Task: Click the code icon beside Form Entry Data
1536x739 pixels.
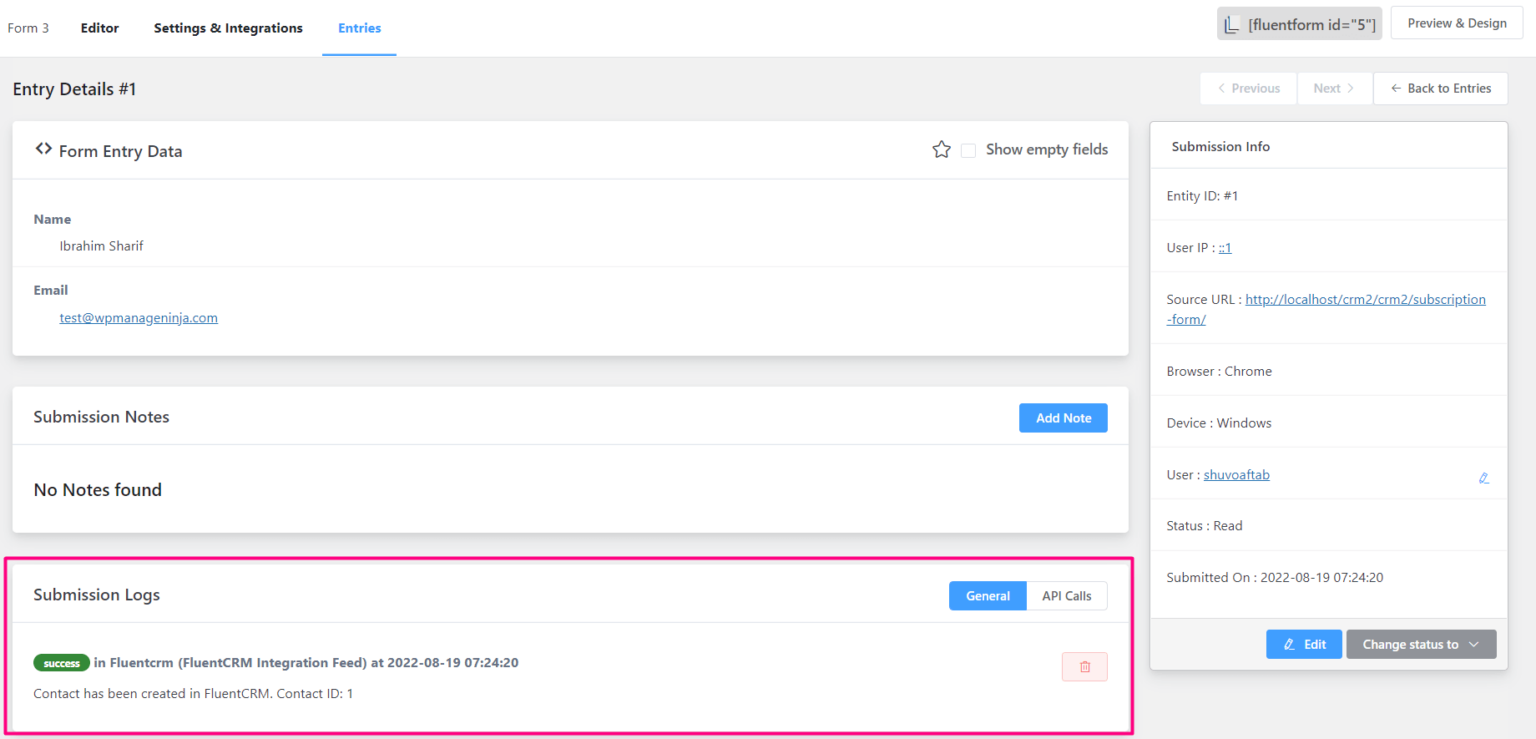Action: (x=43, y=149)
